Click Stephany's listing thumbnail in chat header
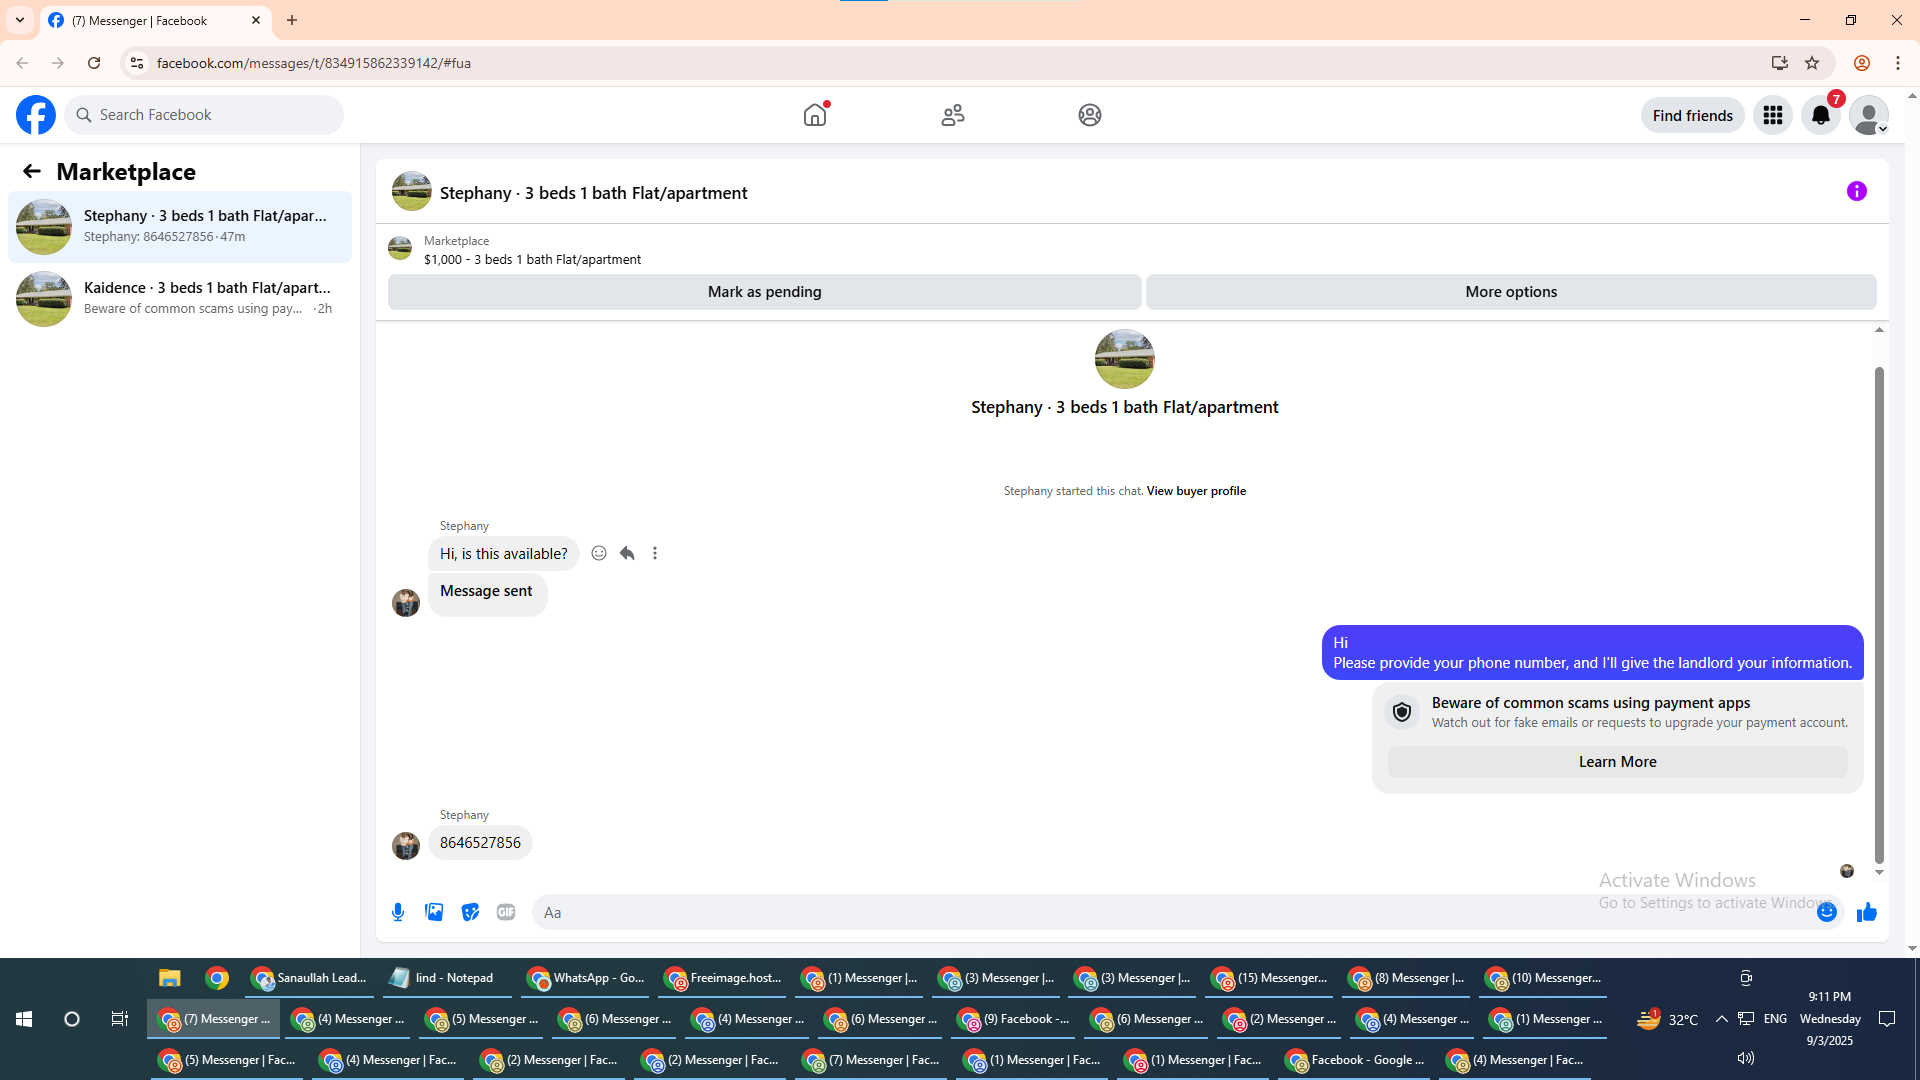 click(412, 191)
